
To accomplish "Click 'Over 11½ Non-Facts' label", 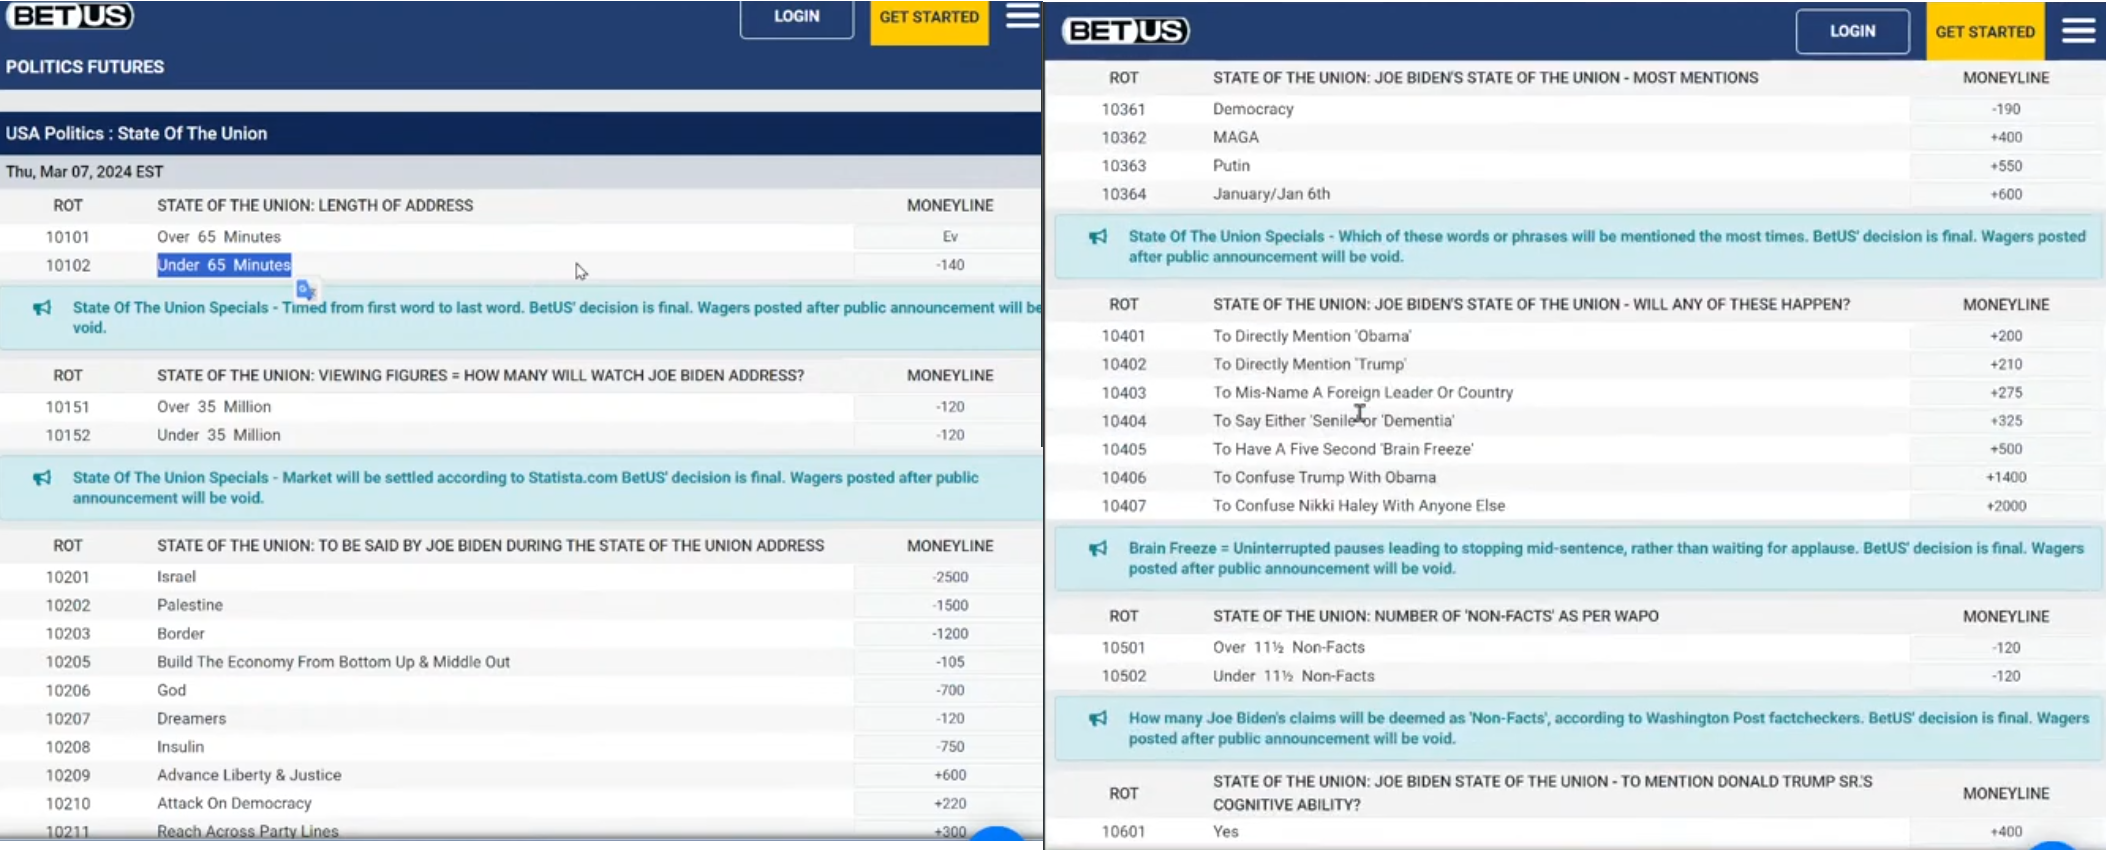I will pyautogui.click(x=1289, y=648).
